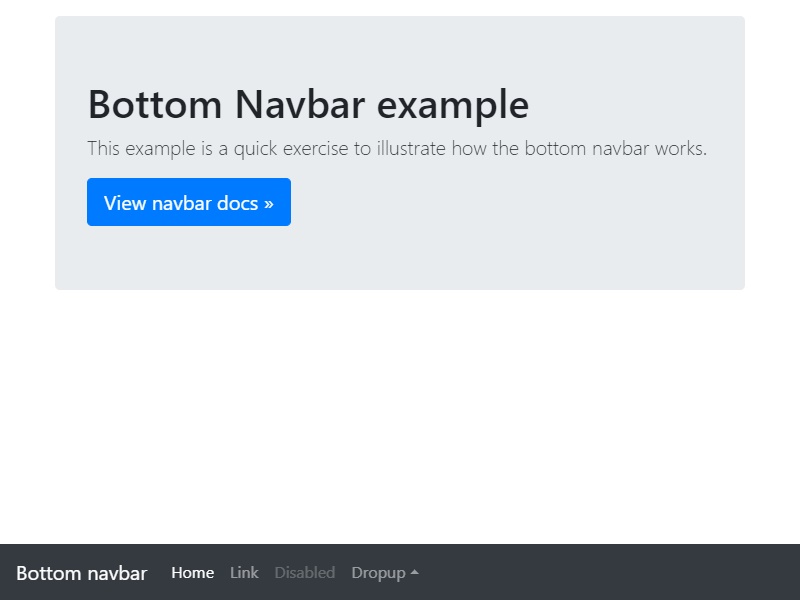
Task: Click the description paragraph under the heading
Action: coord(397,149)
